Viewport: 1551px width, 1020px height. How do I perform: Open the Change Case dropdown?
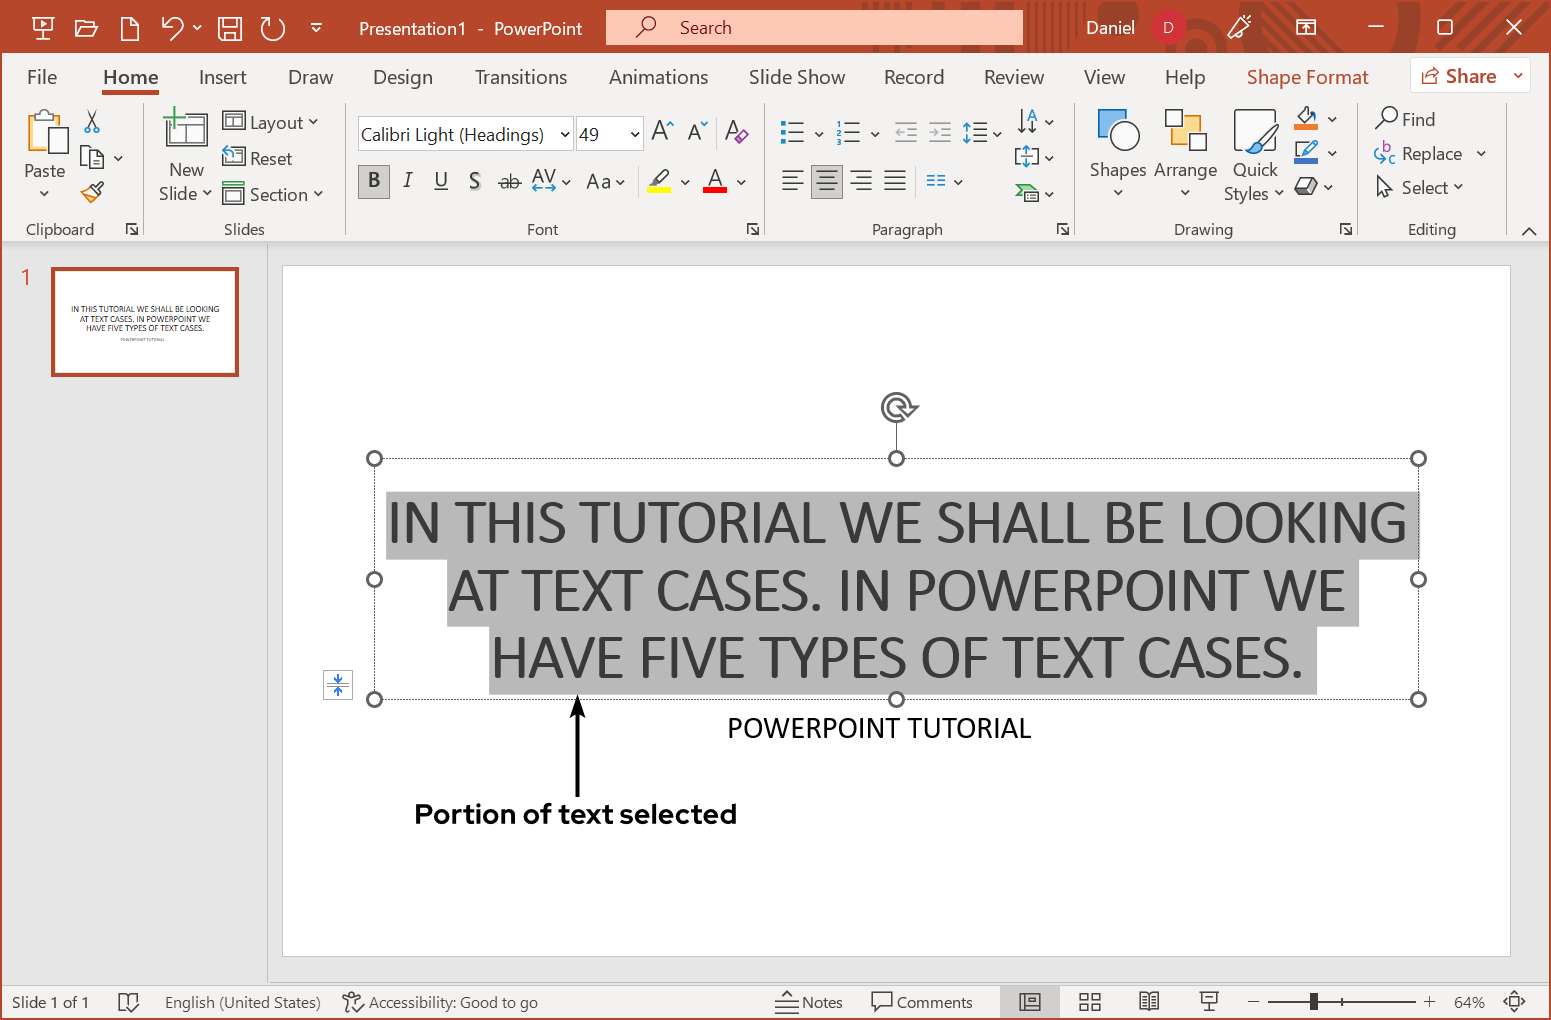tap(605, 182)
